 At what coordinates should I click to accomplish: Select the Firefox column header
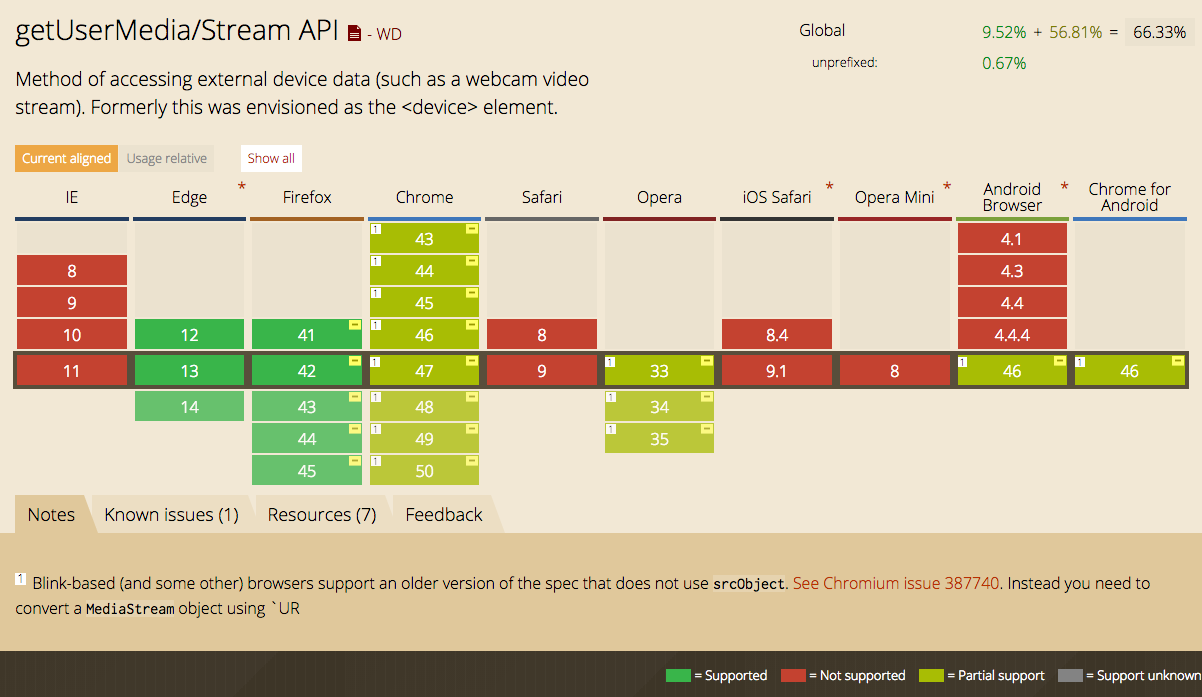coord(307,197)
